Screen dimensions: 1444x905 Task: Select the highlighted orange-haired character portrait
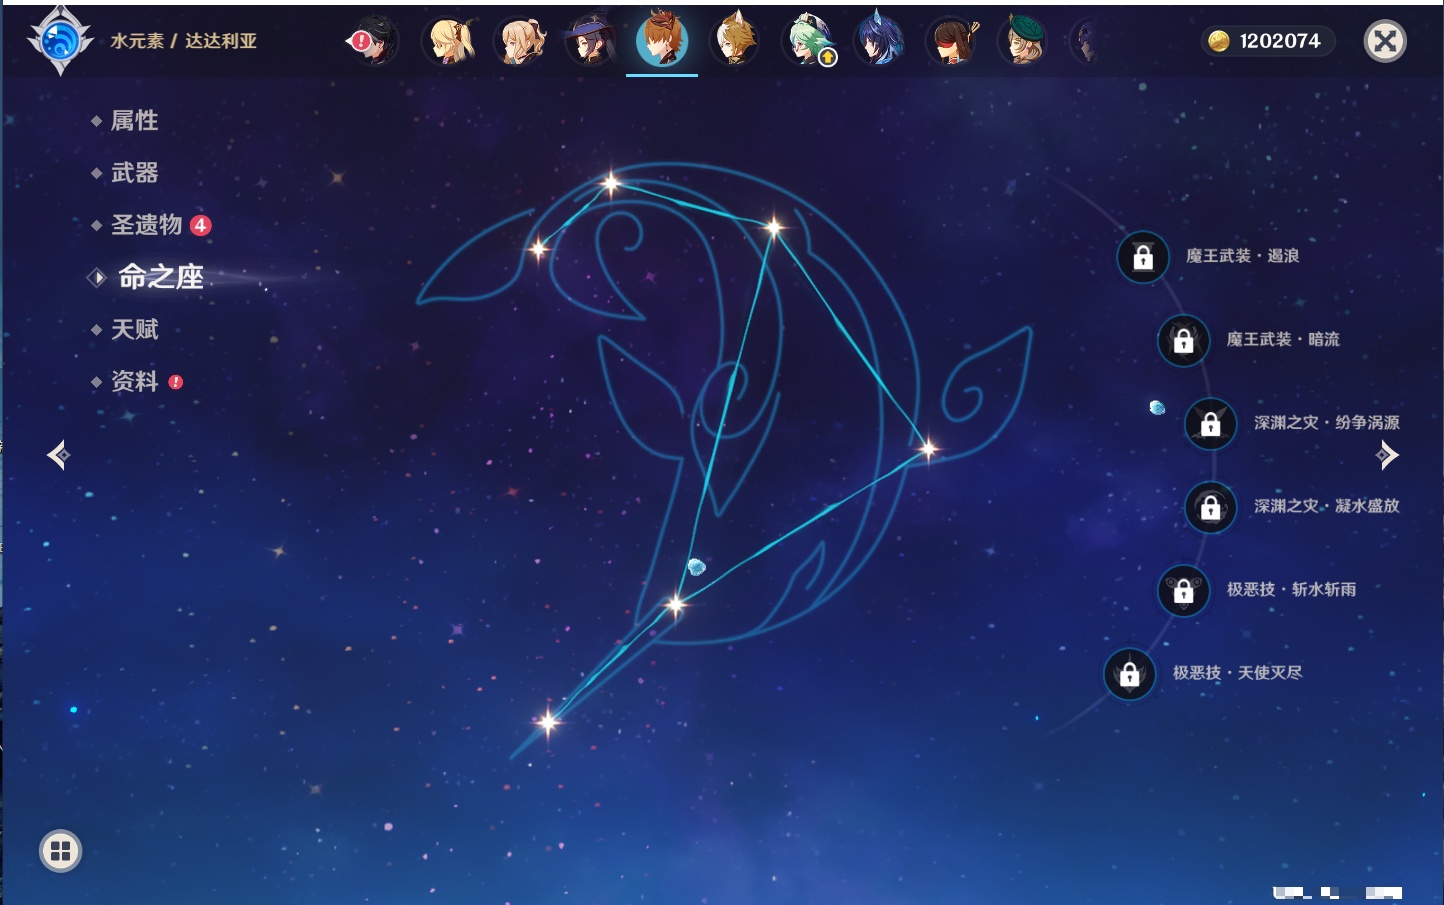point(662,39)
